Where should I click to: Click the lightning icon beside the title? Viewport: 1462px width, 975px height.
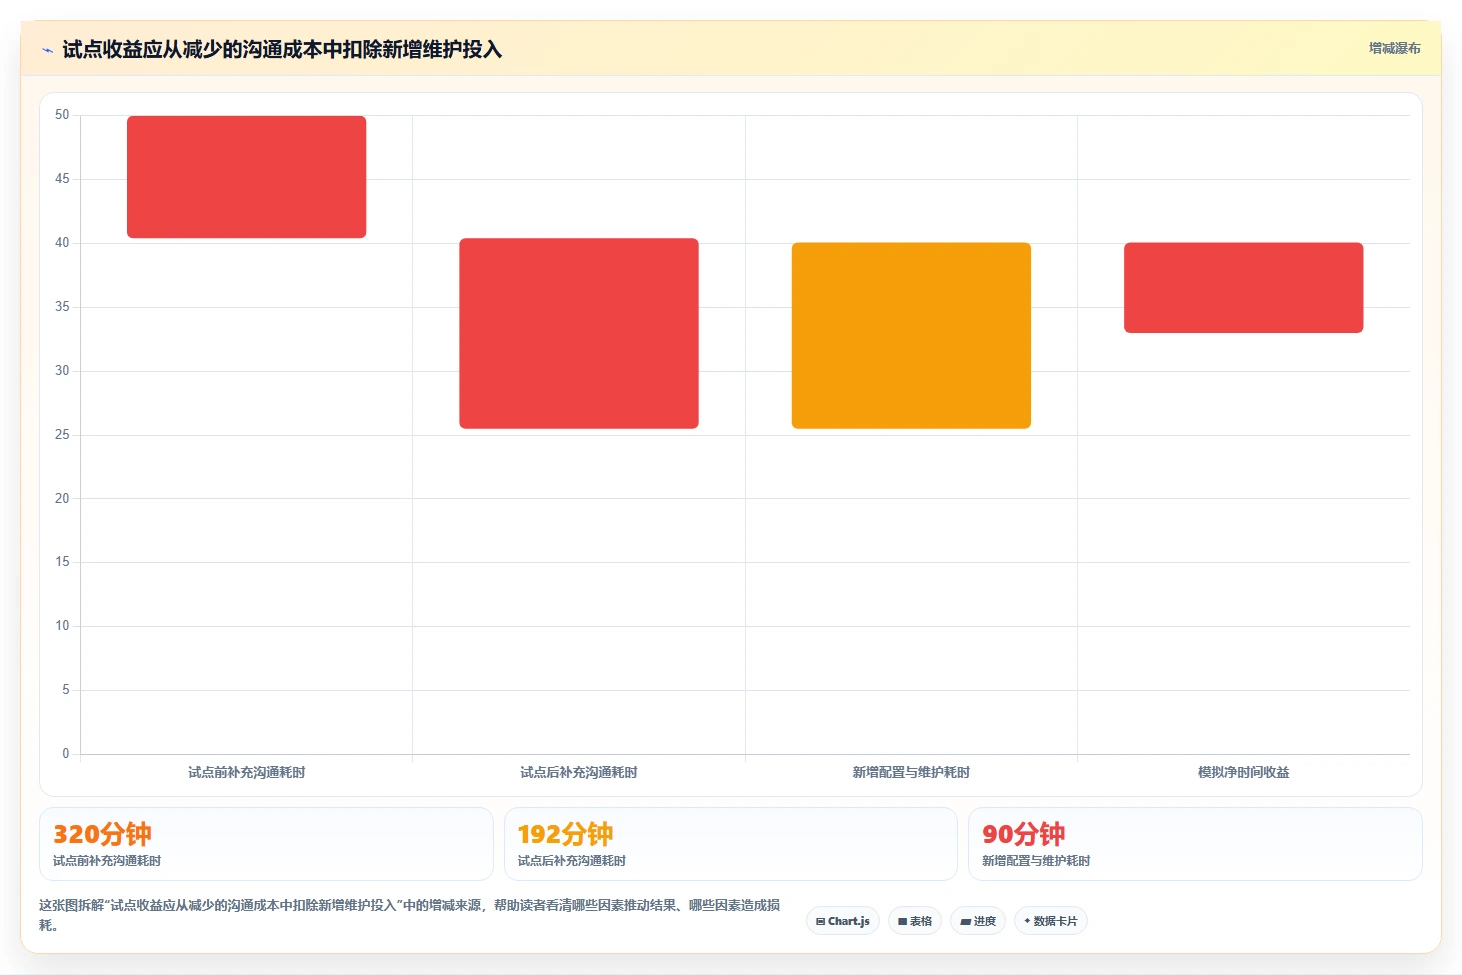click(x=47, y=50)
